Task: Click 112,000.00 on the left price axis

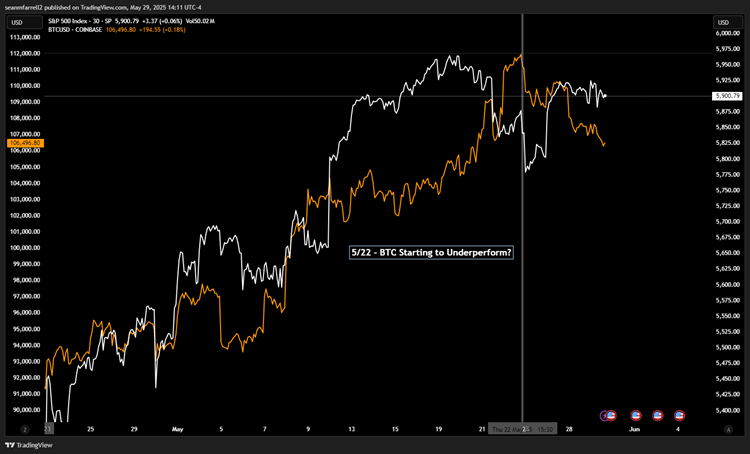Action: coord(25,53)
